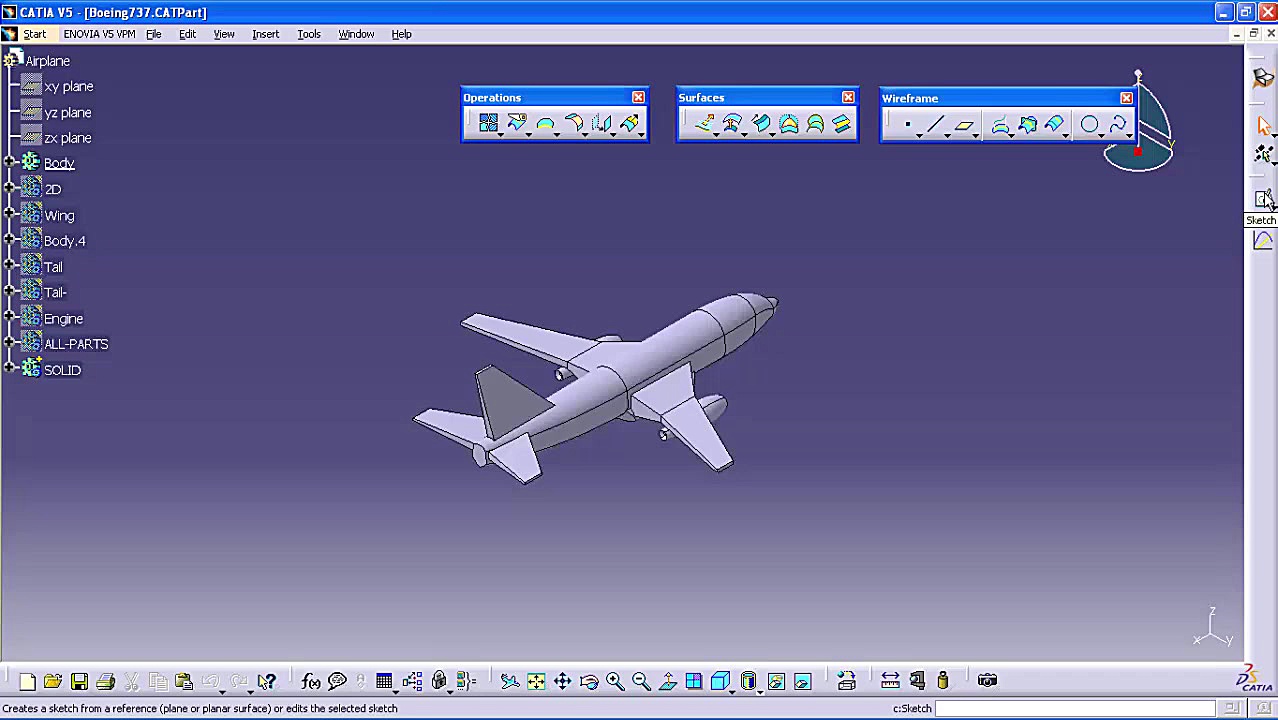Expand the 2D node in tree
The image size is (1278, 720).
point(9,188)
